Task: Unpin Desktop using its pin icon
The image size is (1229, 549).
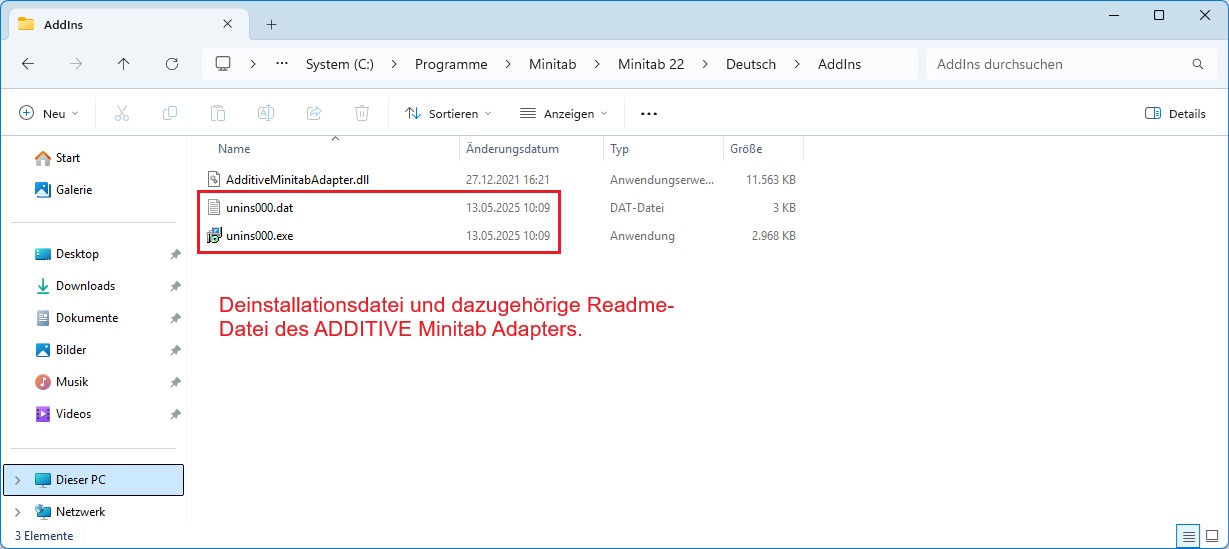Action: point(175,254)
